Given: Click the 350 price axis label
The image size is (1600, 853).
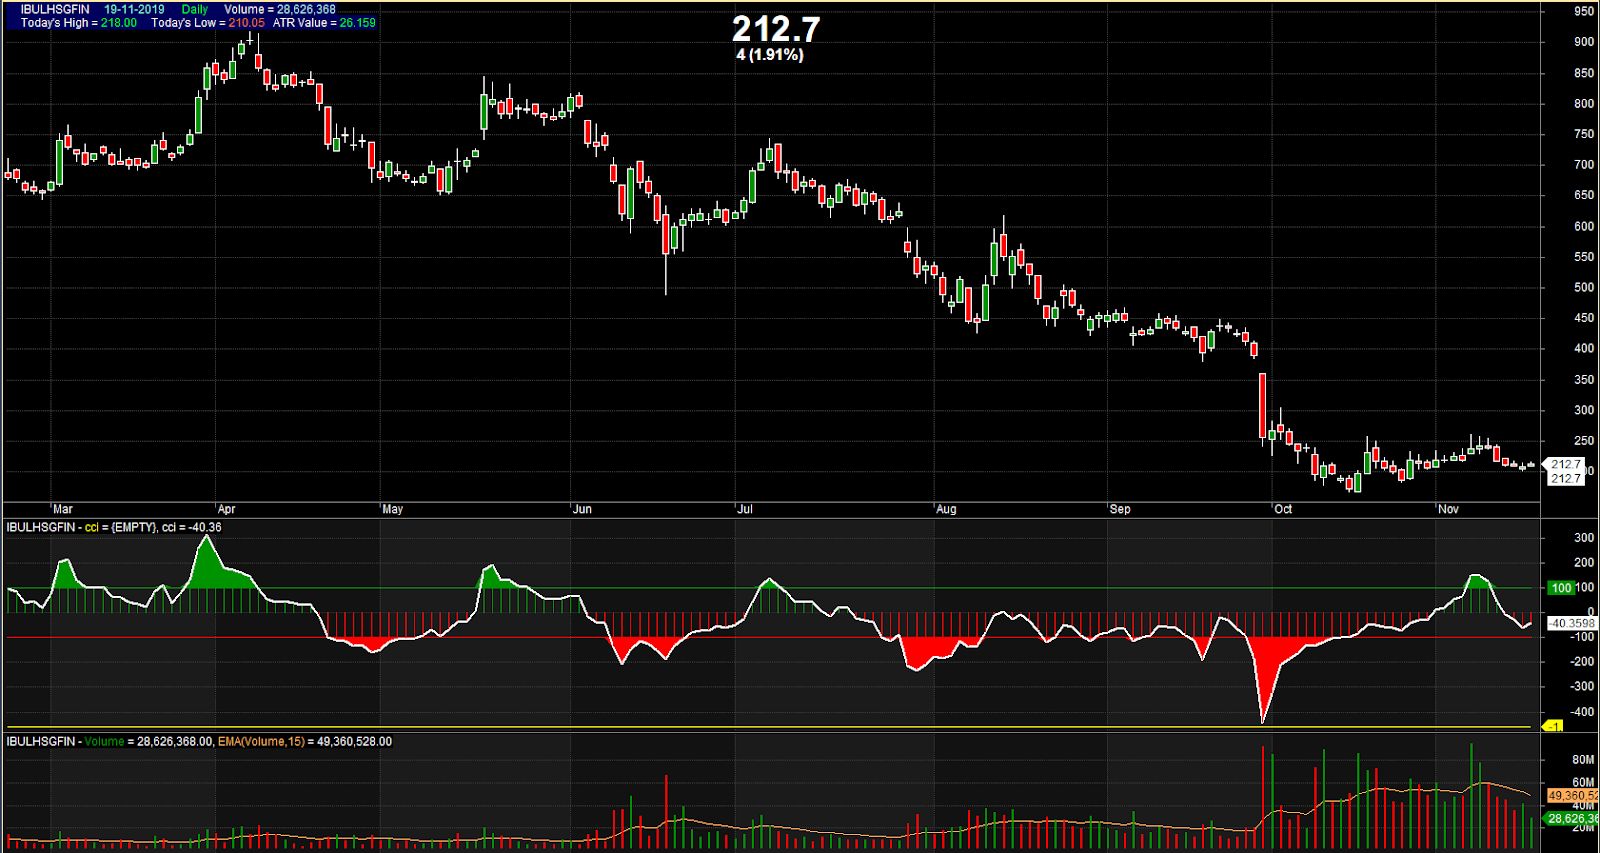Looking at the screenshot, I should (1584, 380).
